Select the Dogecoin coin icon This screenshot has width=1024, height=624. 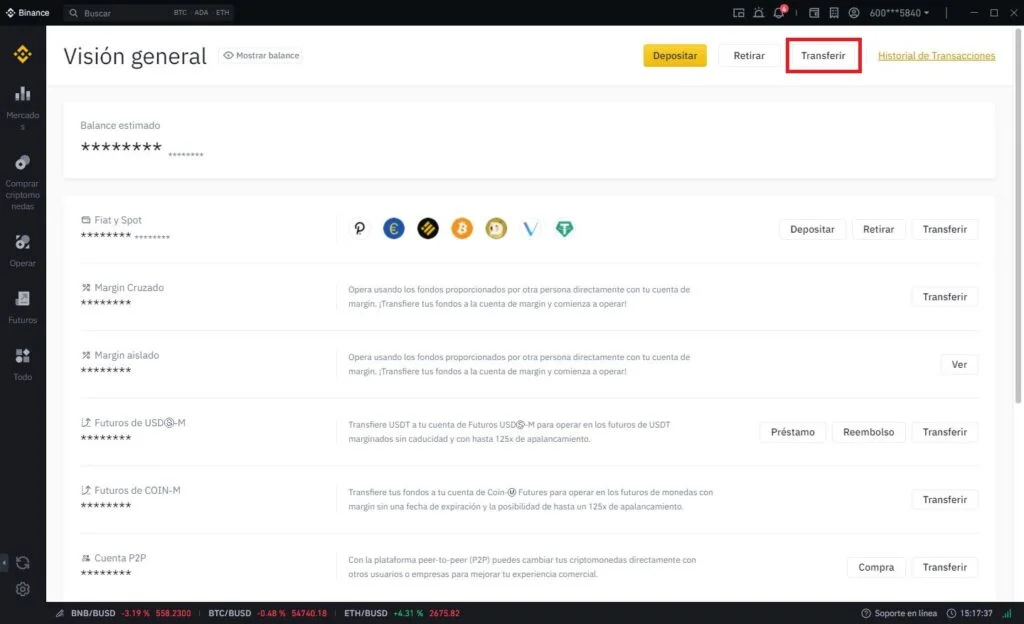coord(496,228)
